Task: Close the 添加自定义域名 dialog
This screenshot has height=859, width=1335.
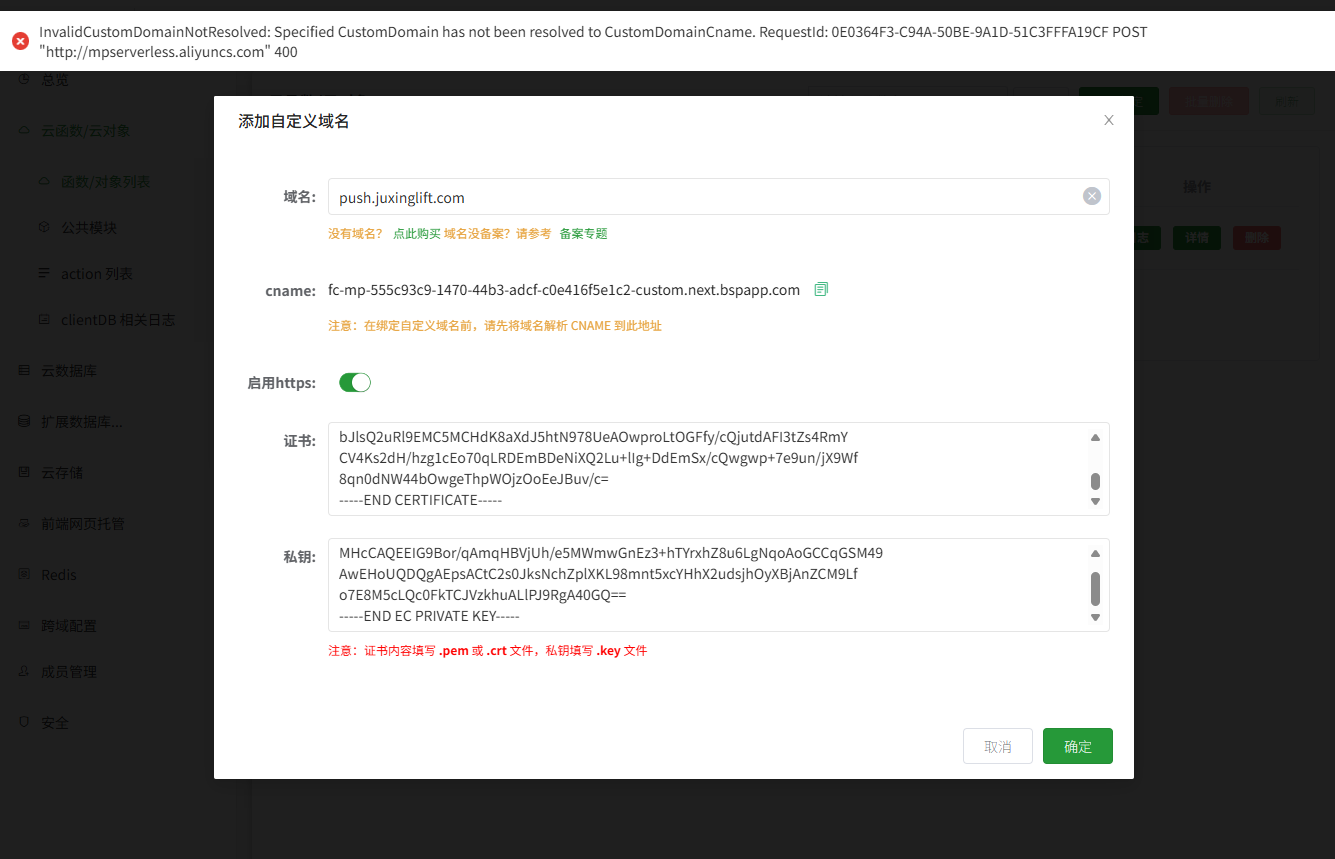Action: [x=1108, y=120]
